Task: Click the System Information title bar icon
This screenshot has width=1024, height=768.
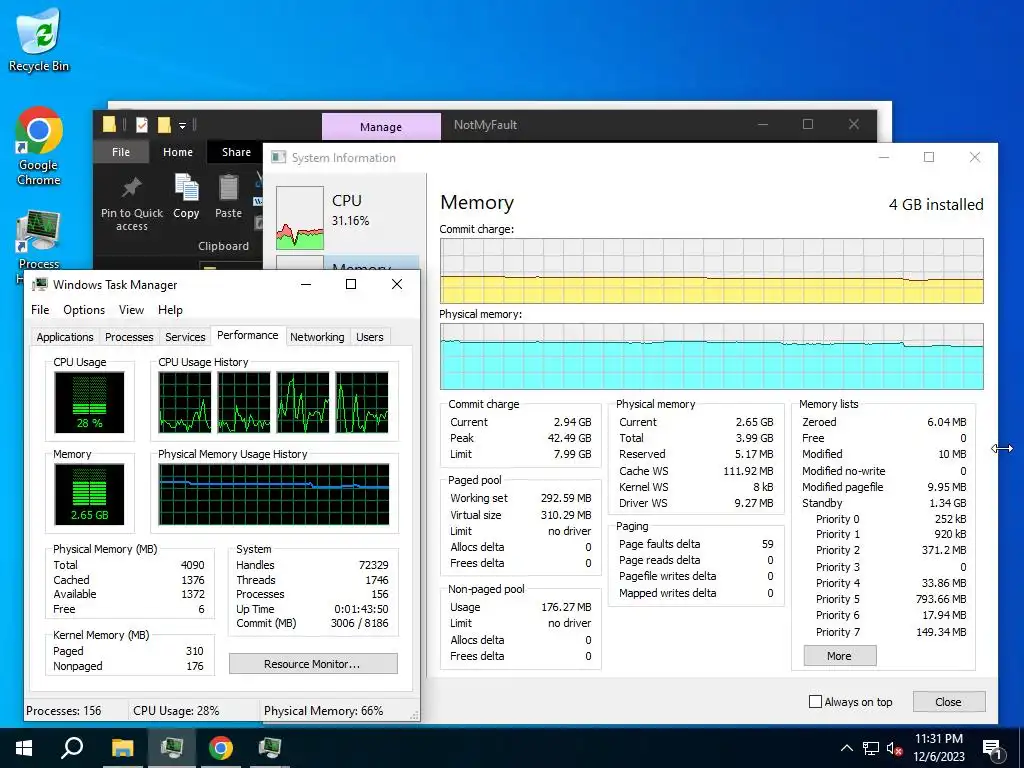Action: [x=279, y=157]
